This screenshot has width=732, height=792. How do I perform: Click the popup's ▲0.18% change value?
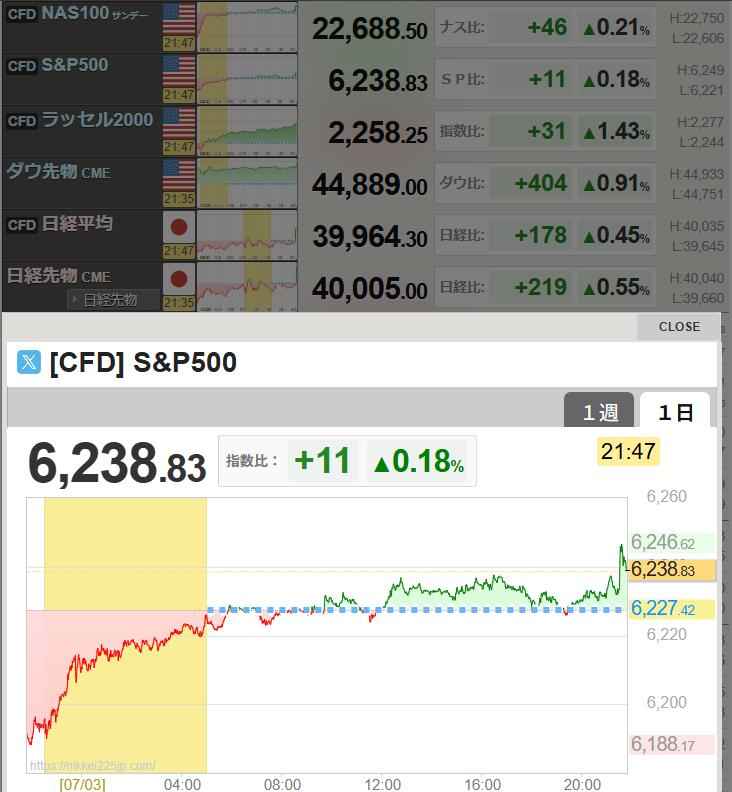click(x=418, y=461)
